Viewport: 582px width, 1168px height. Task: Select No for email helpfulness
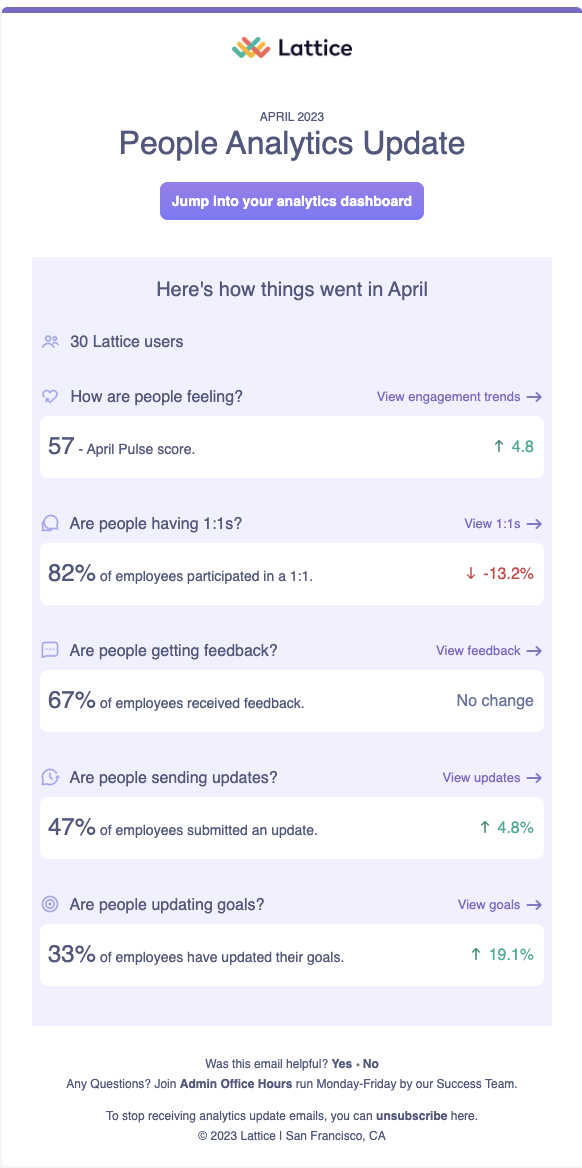pyautogui.click(x=369, y=1063)
